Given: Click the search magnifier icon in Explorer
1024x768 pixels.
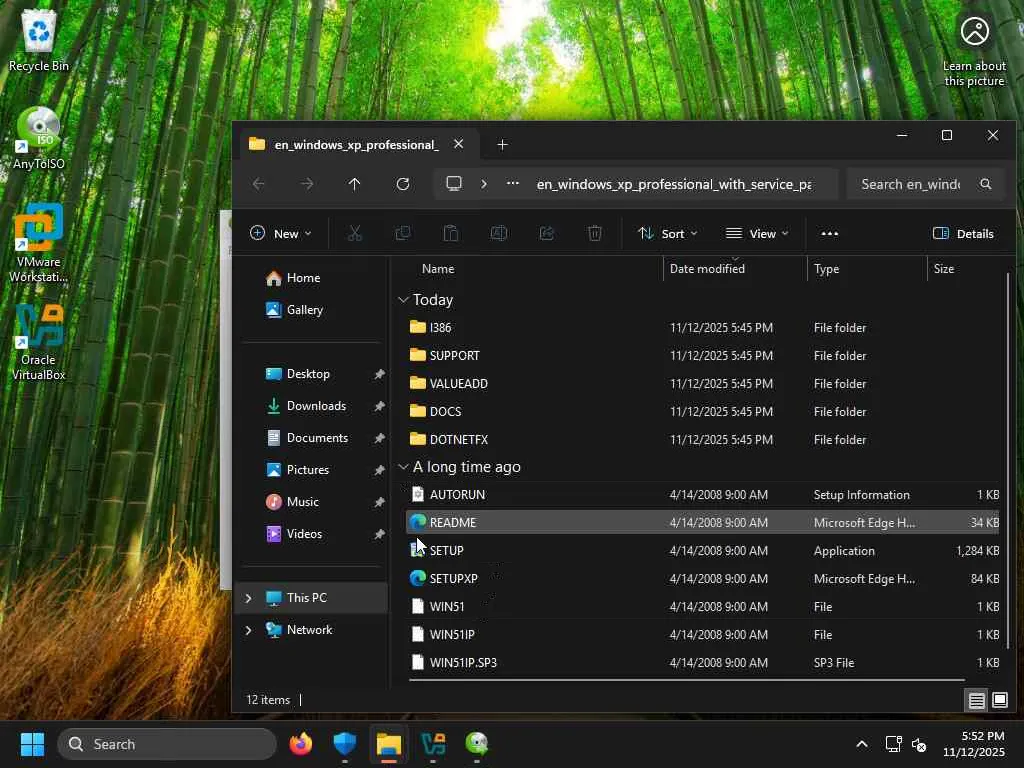Looking at the screenshot, I should (x=985, y=184).
